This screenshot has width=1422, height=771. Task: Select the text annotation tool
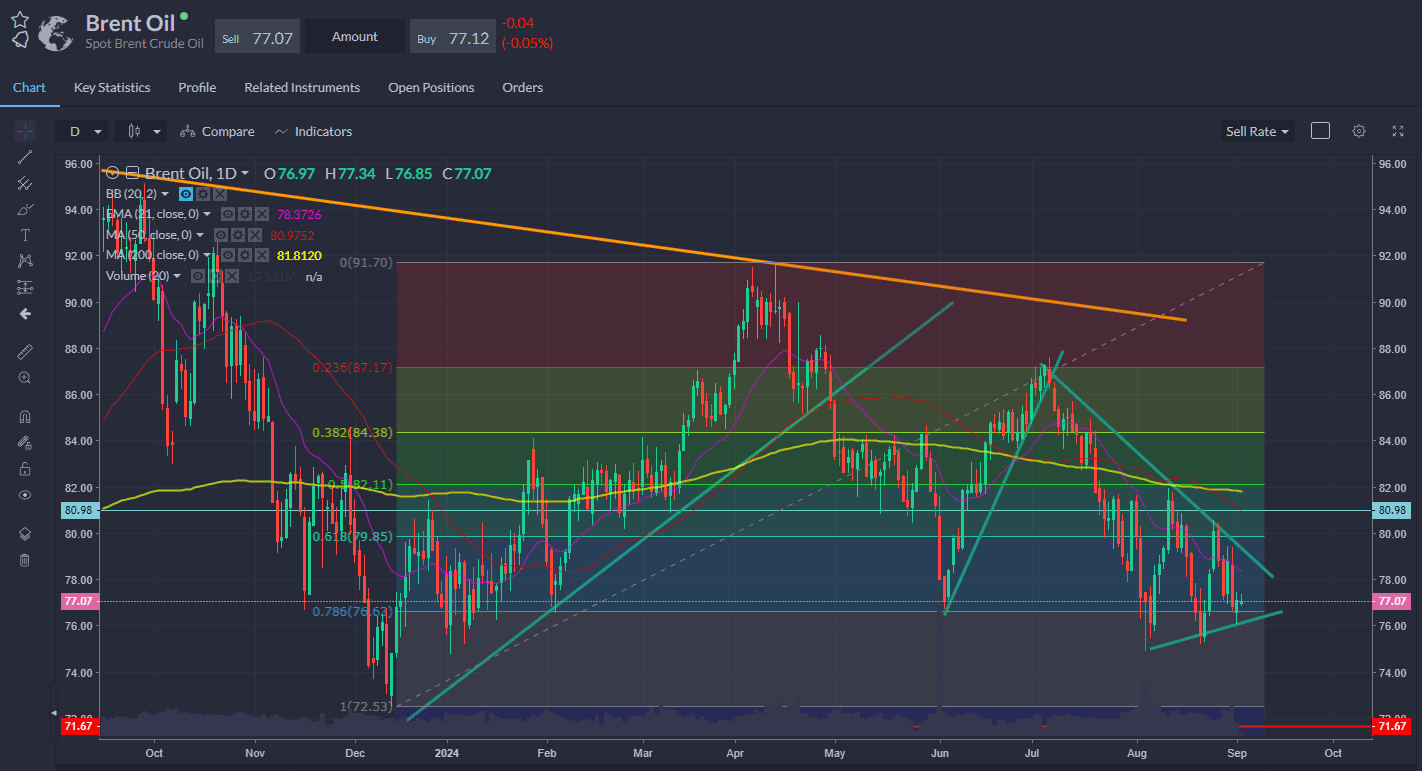tap(25, 235)
